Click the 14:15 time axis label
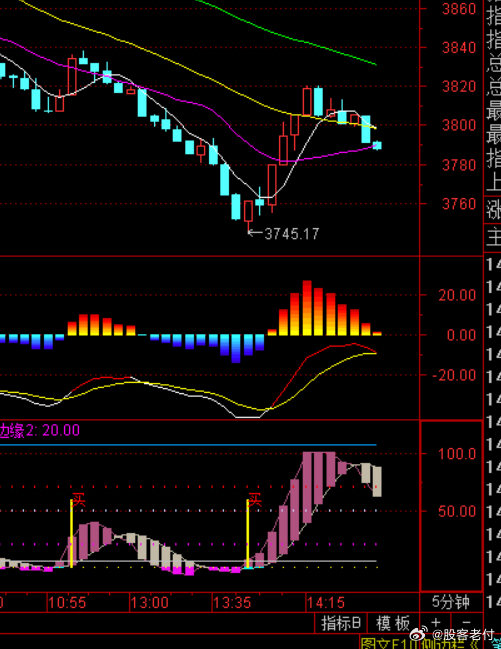Viewport: 501px width, 649px height. click(x=326, y=603)
